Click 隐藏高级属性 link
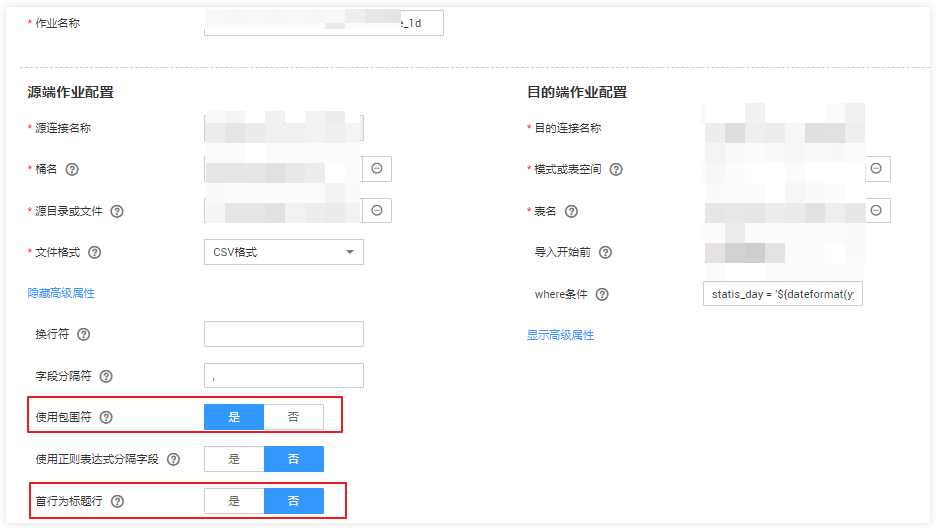 coord(61,293)
